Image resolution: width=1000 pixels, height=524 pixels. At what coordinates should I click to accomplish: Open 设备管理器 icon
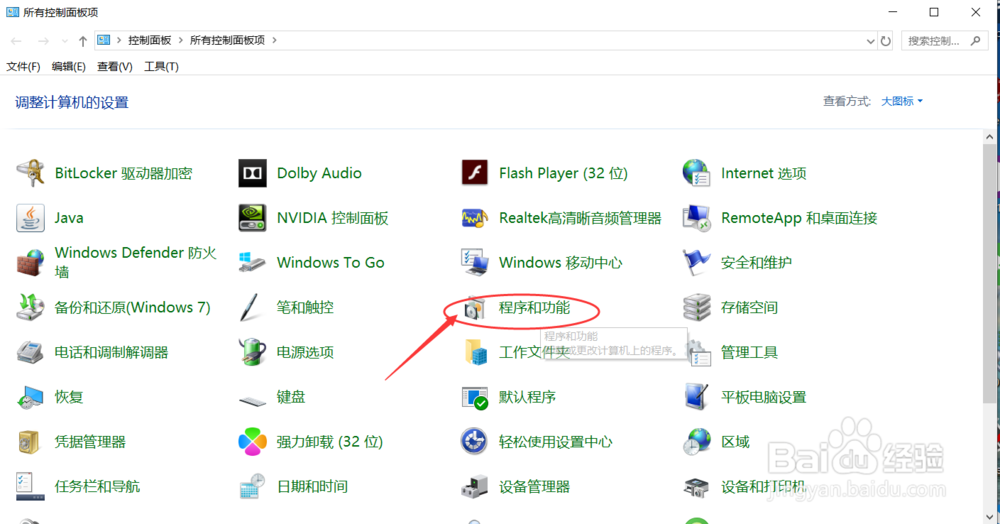474,486
